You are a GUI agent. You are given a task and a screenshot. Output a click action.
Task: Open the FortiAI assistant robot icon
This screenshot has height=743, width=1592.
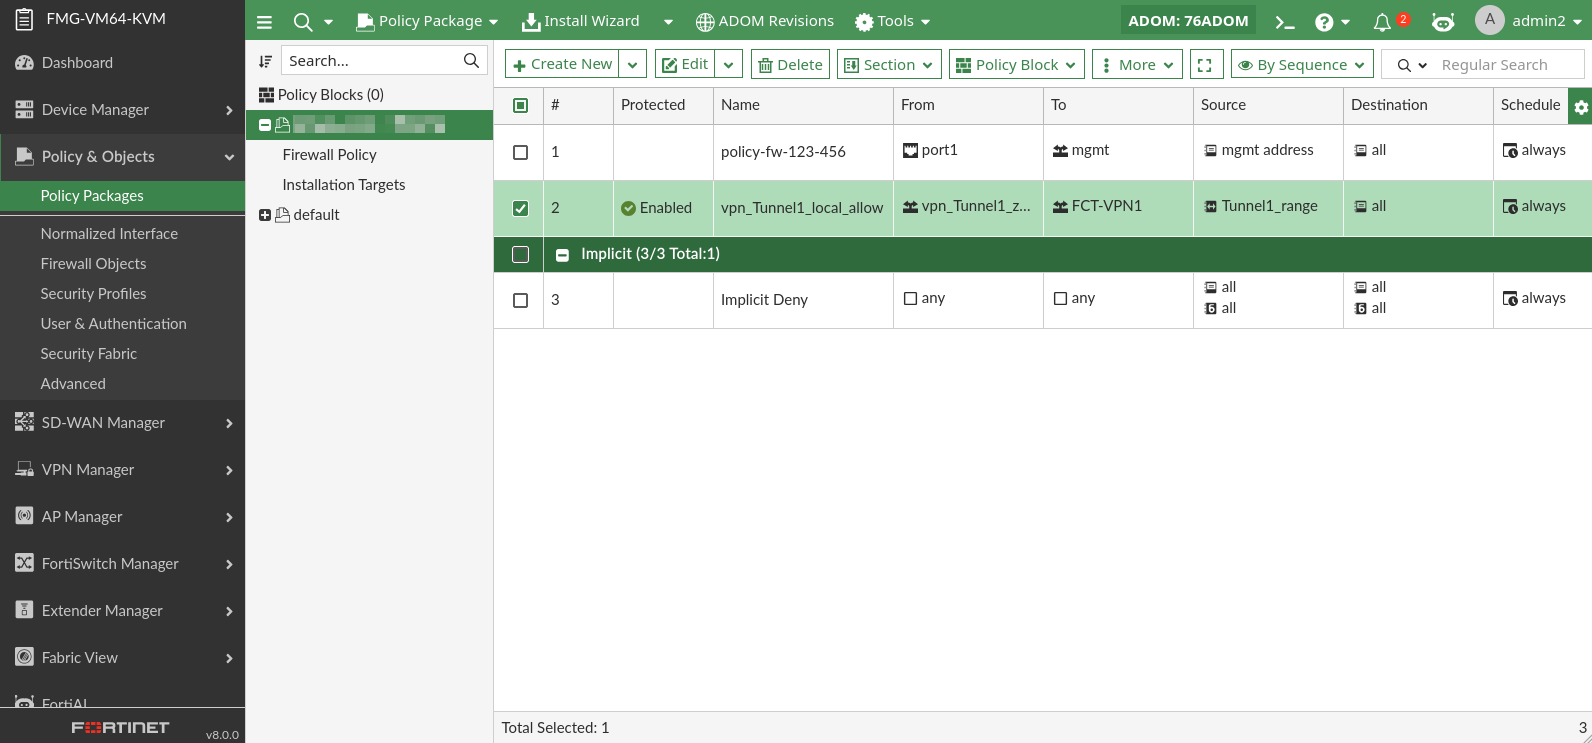click(1442, 22)
